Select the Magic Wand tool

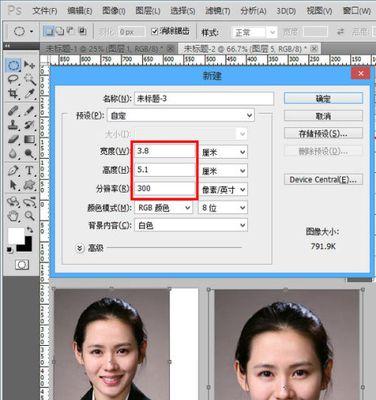[x=30, y=79]
